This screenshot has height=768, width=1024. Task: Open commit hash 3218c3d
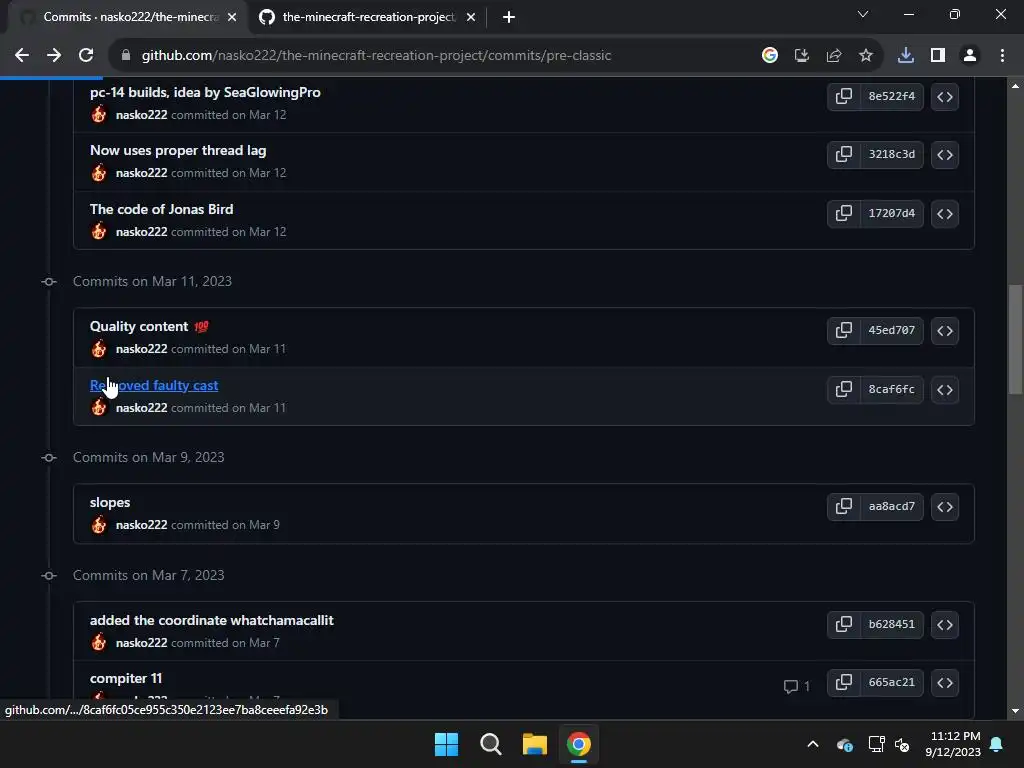pos(891,155)
